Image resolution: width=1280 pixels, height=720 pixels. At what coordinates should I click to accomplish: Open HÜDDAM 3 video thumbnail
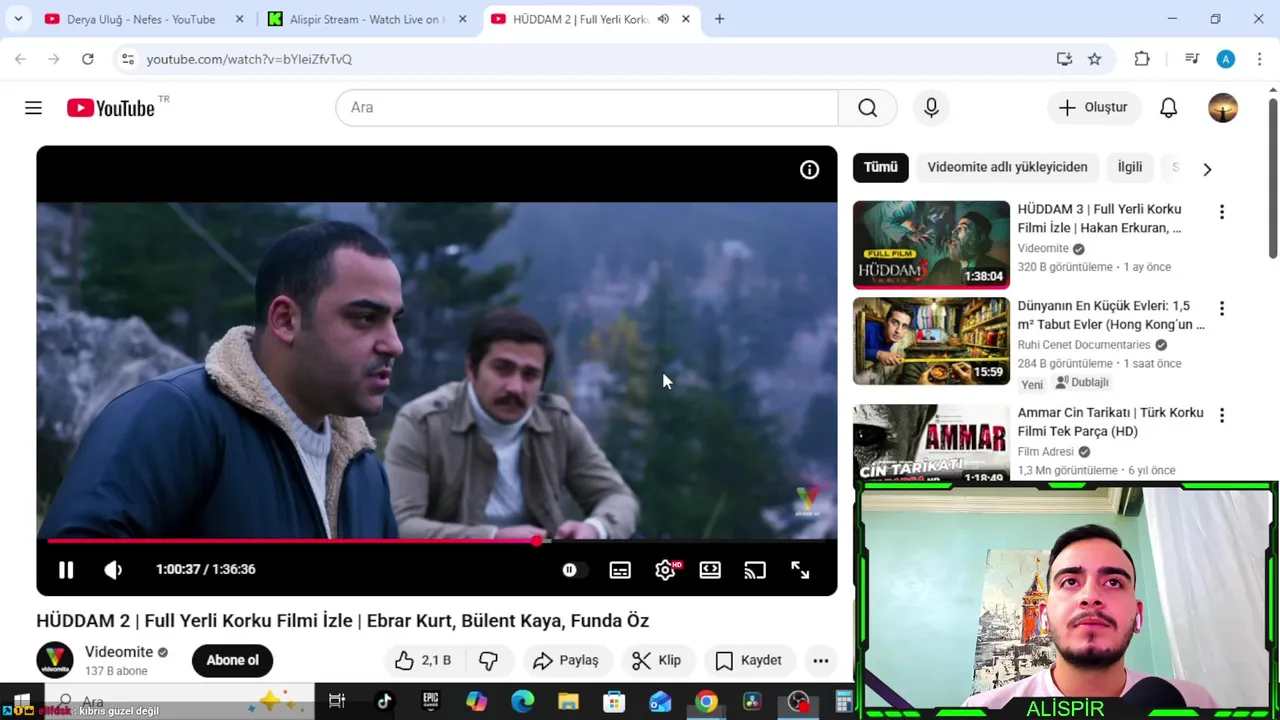pyautogui.click(x=931, y=245)
